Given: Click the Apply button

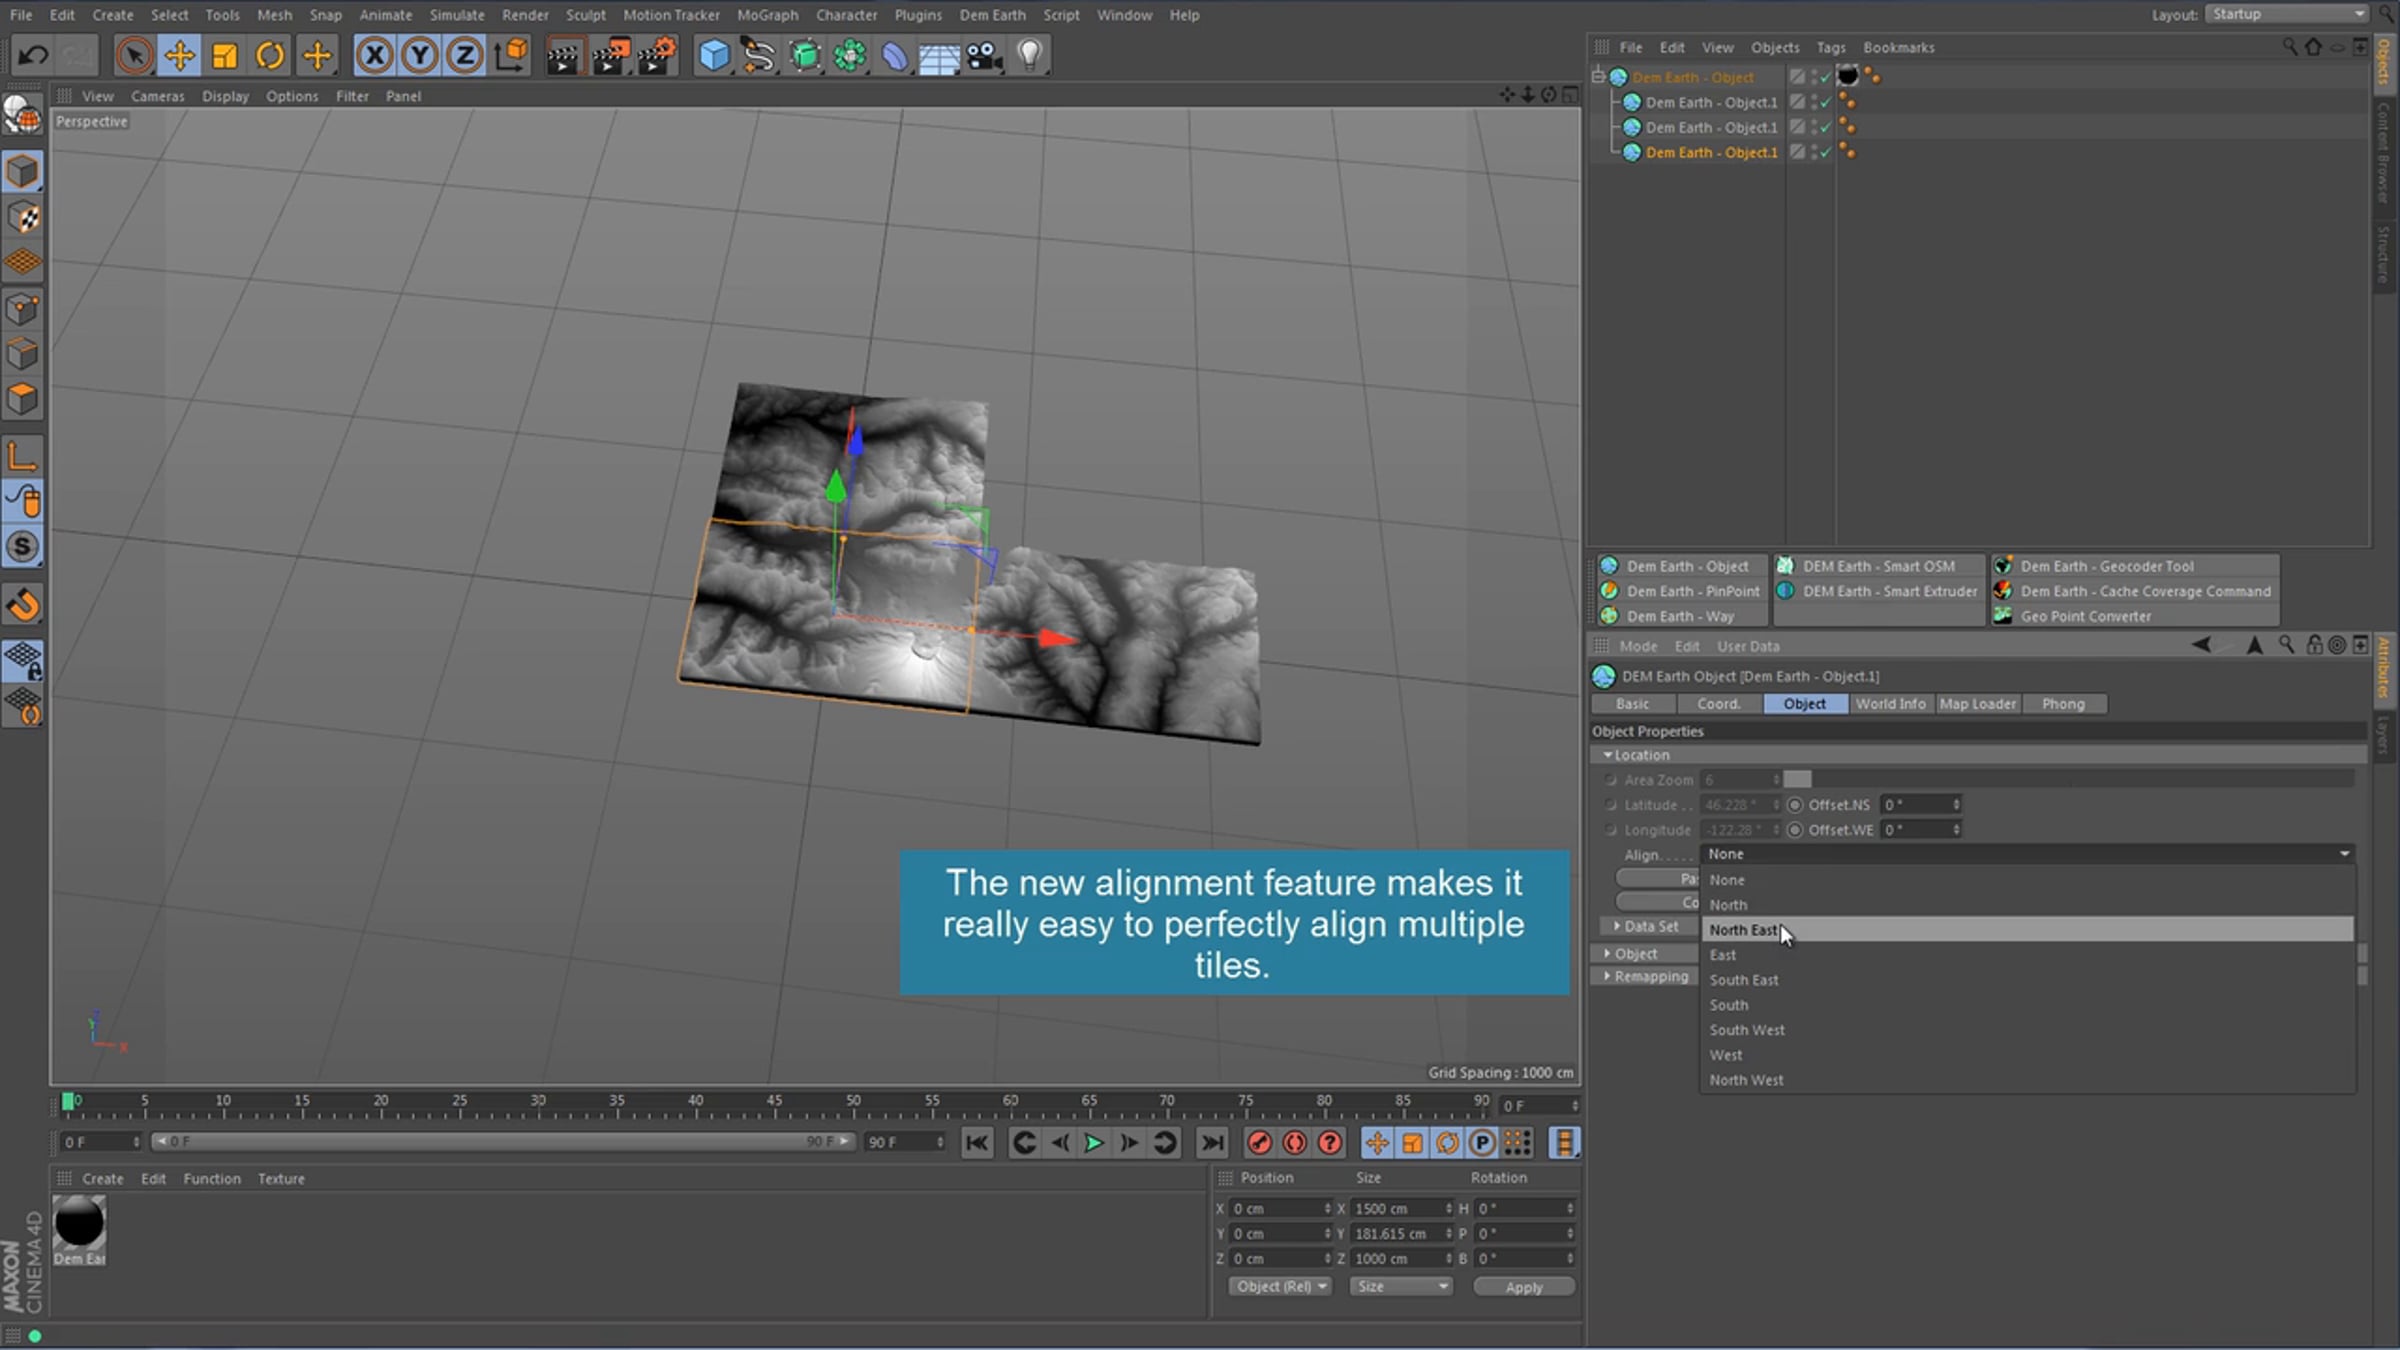Looking at the screenshot, I should (x=1523, y=1287).
